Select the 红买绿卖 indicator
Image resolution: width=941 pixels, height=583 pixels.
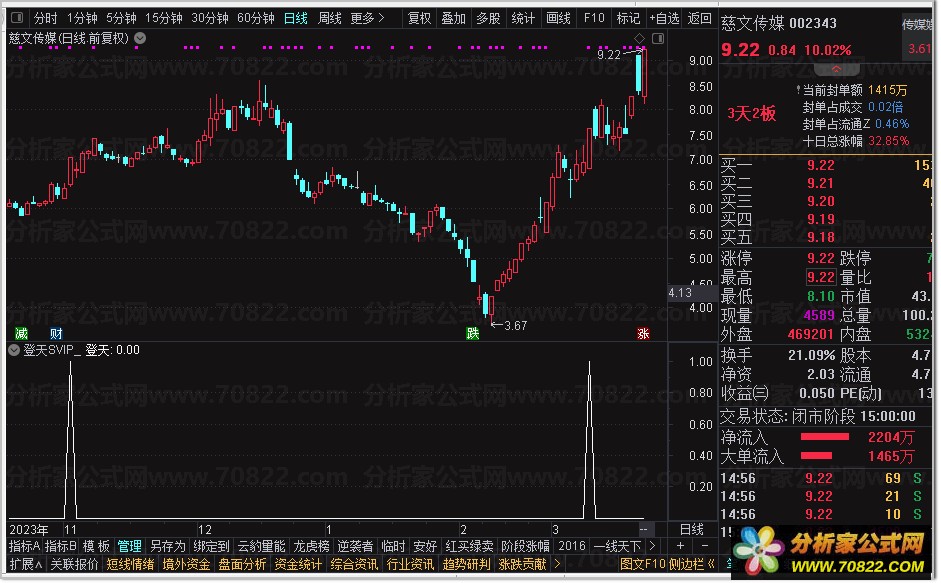pyautogui.click(x=469, y=546)
